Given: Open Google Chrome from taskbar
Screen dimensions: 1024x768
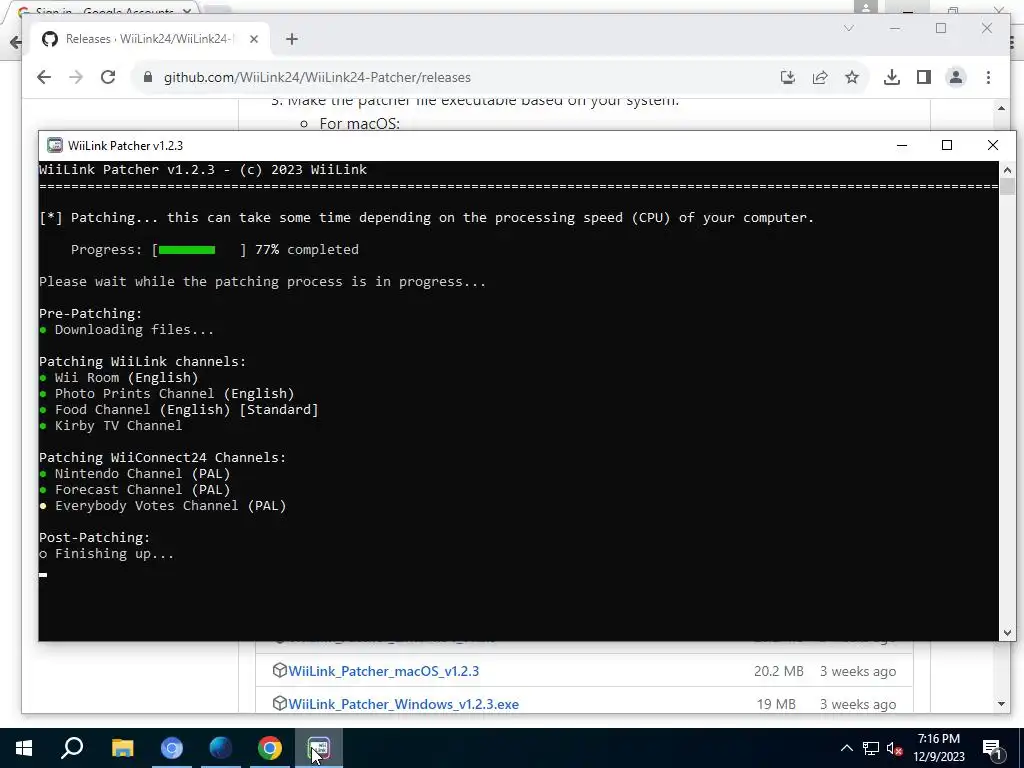Looking at the screenshot, I should click(269, 748).
